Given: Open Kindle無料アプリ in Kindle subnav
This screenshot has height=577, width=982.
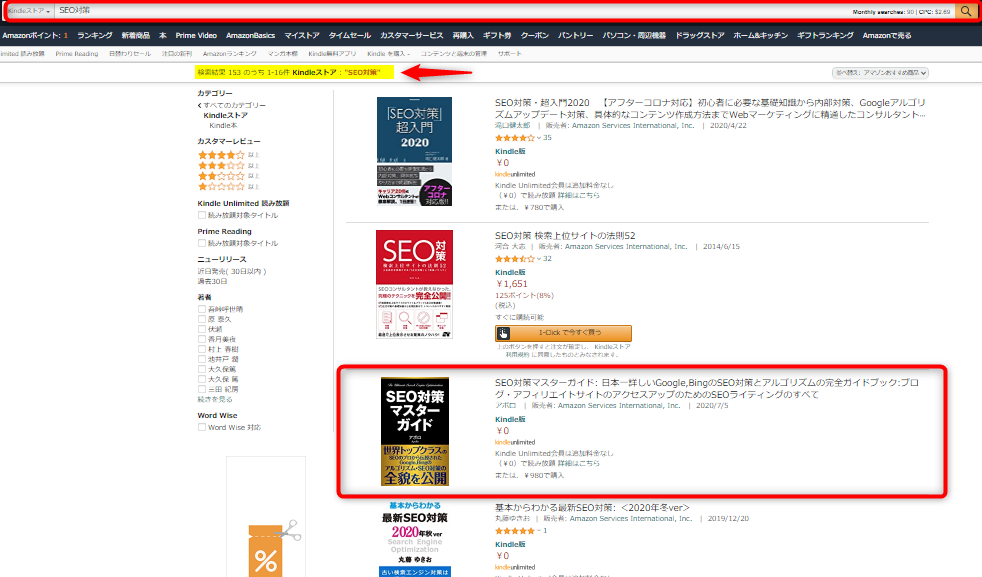Looking at the screenshot, I should coord(332,54).
